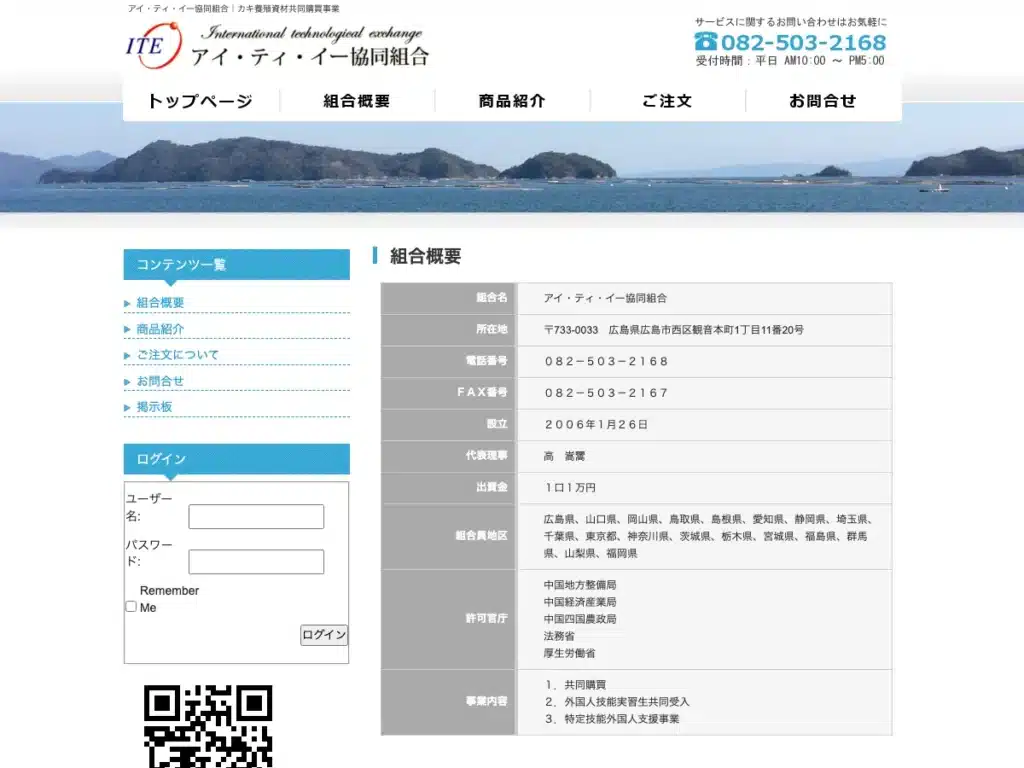Click the 事業内容 table header cell

(449, 701)
